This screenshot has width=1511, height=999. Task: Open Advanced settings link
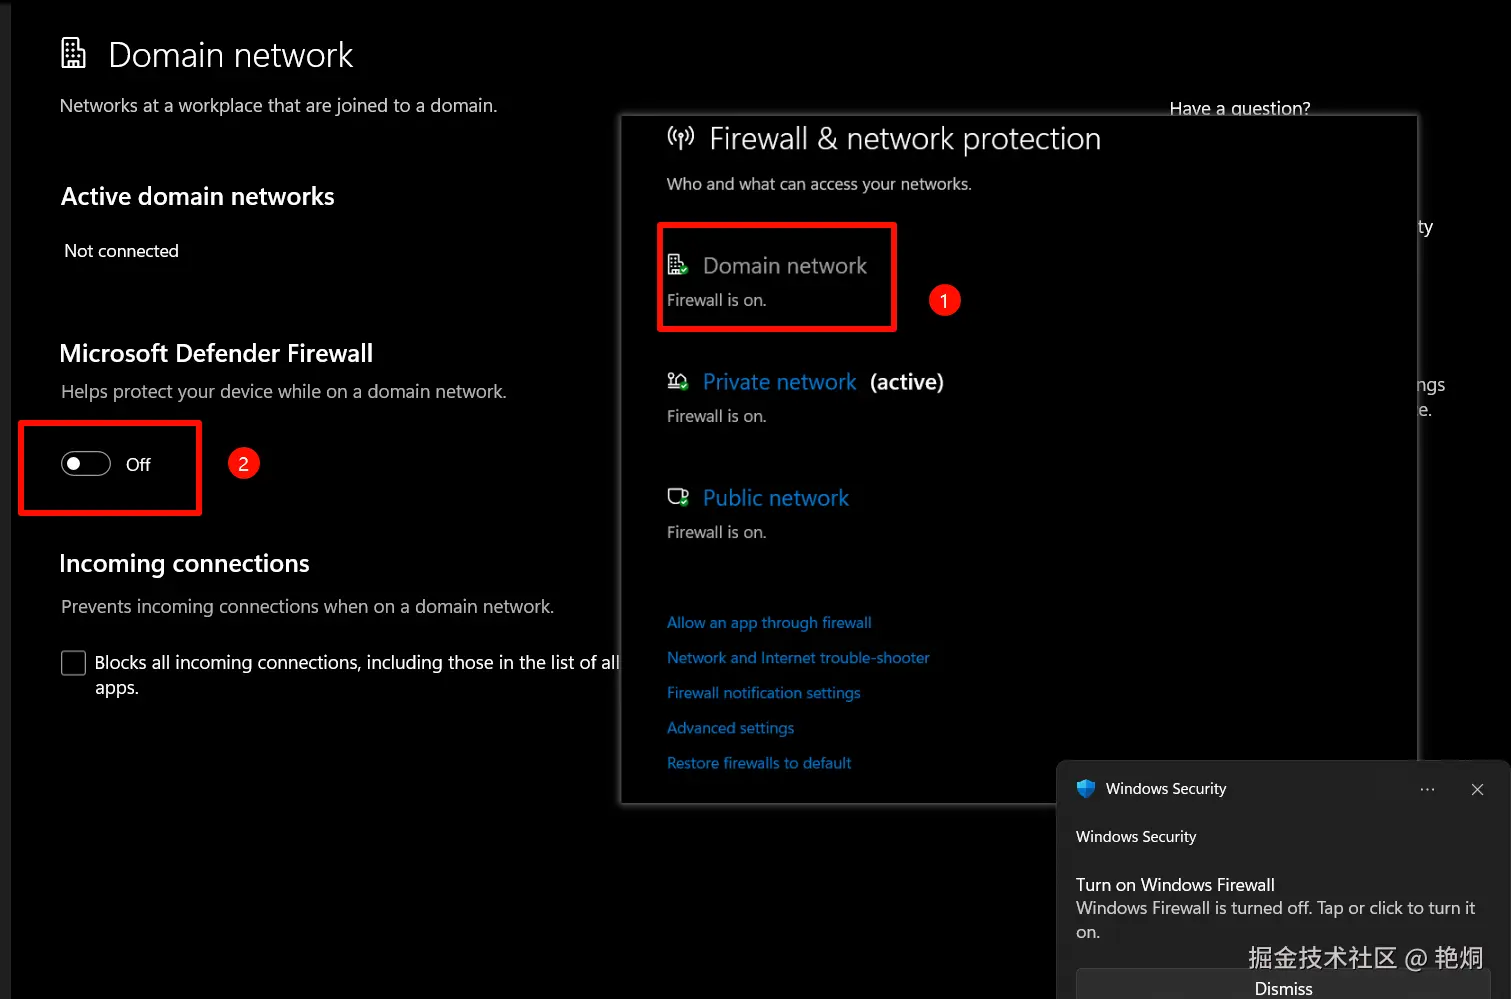[730, 728]
